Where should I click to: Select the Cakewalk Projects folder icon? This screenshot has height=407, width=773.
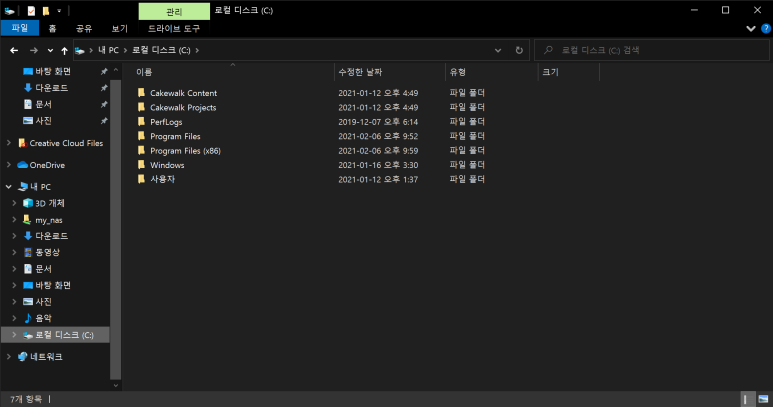141,107
